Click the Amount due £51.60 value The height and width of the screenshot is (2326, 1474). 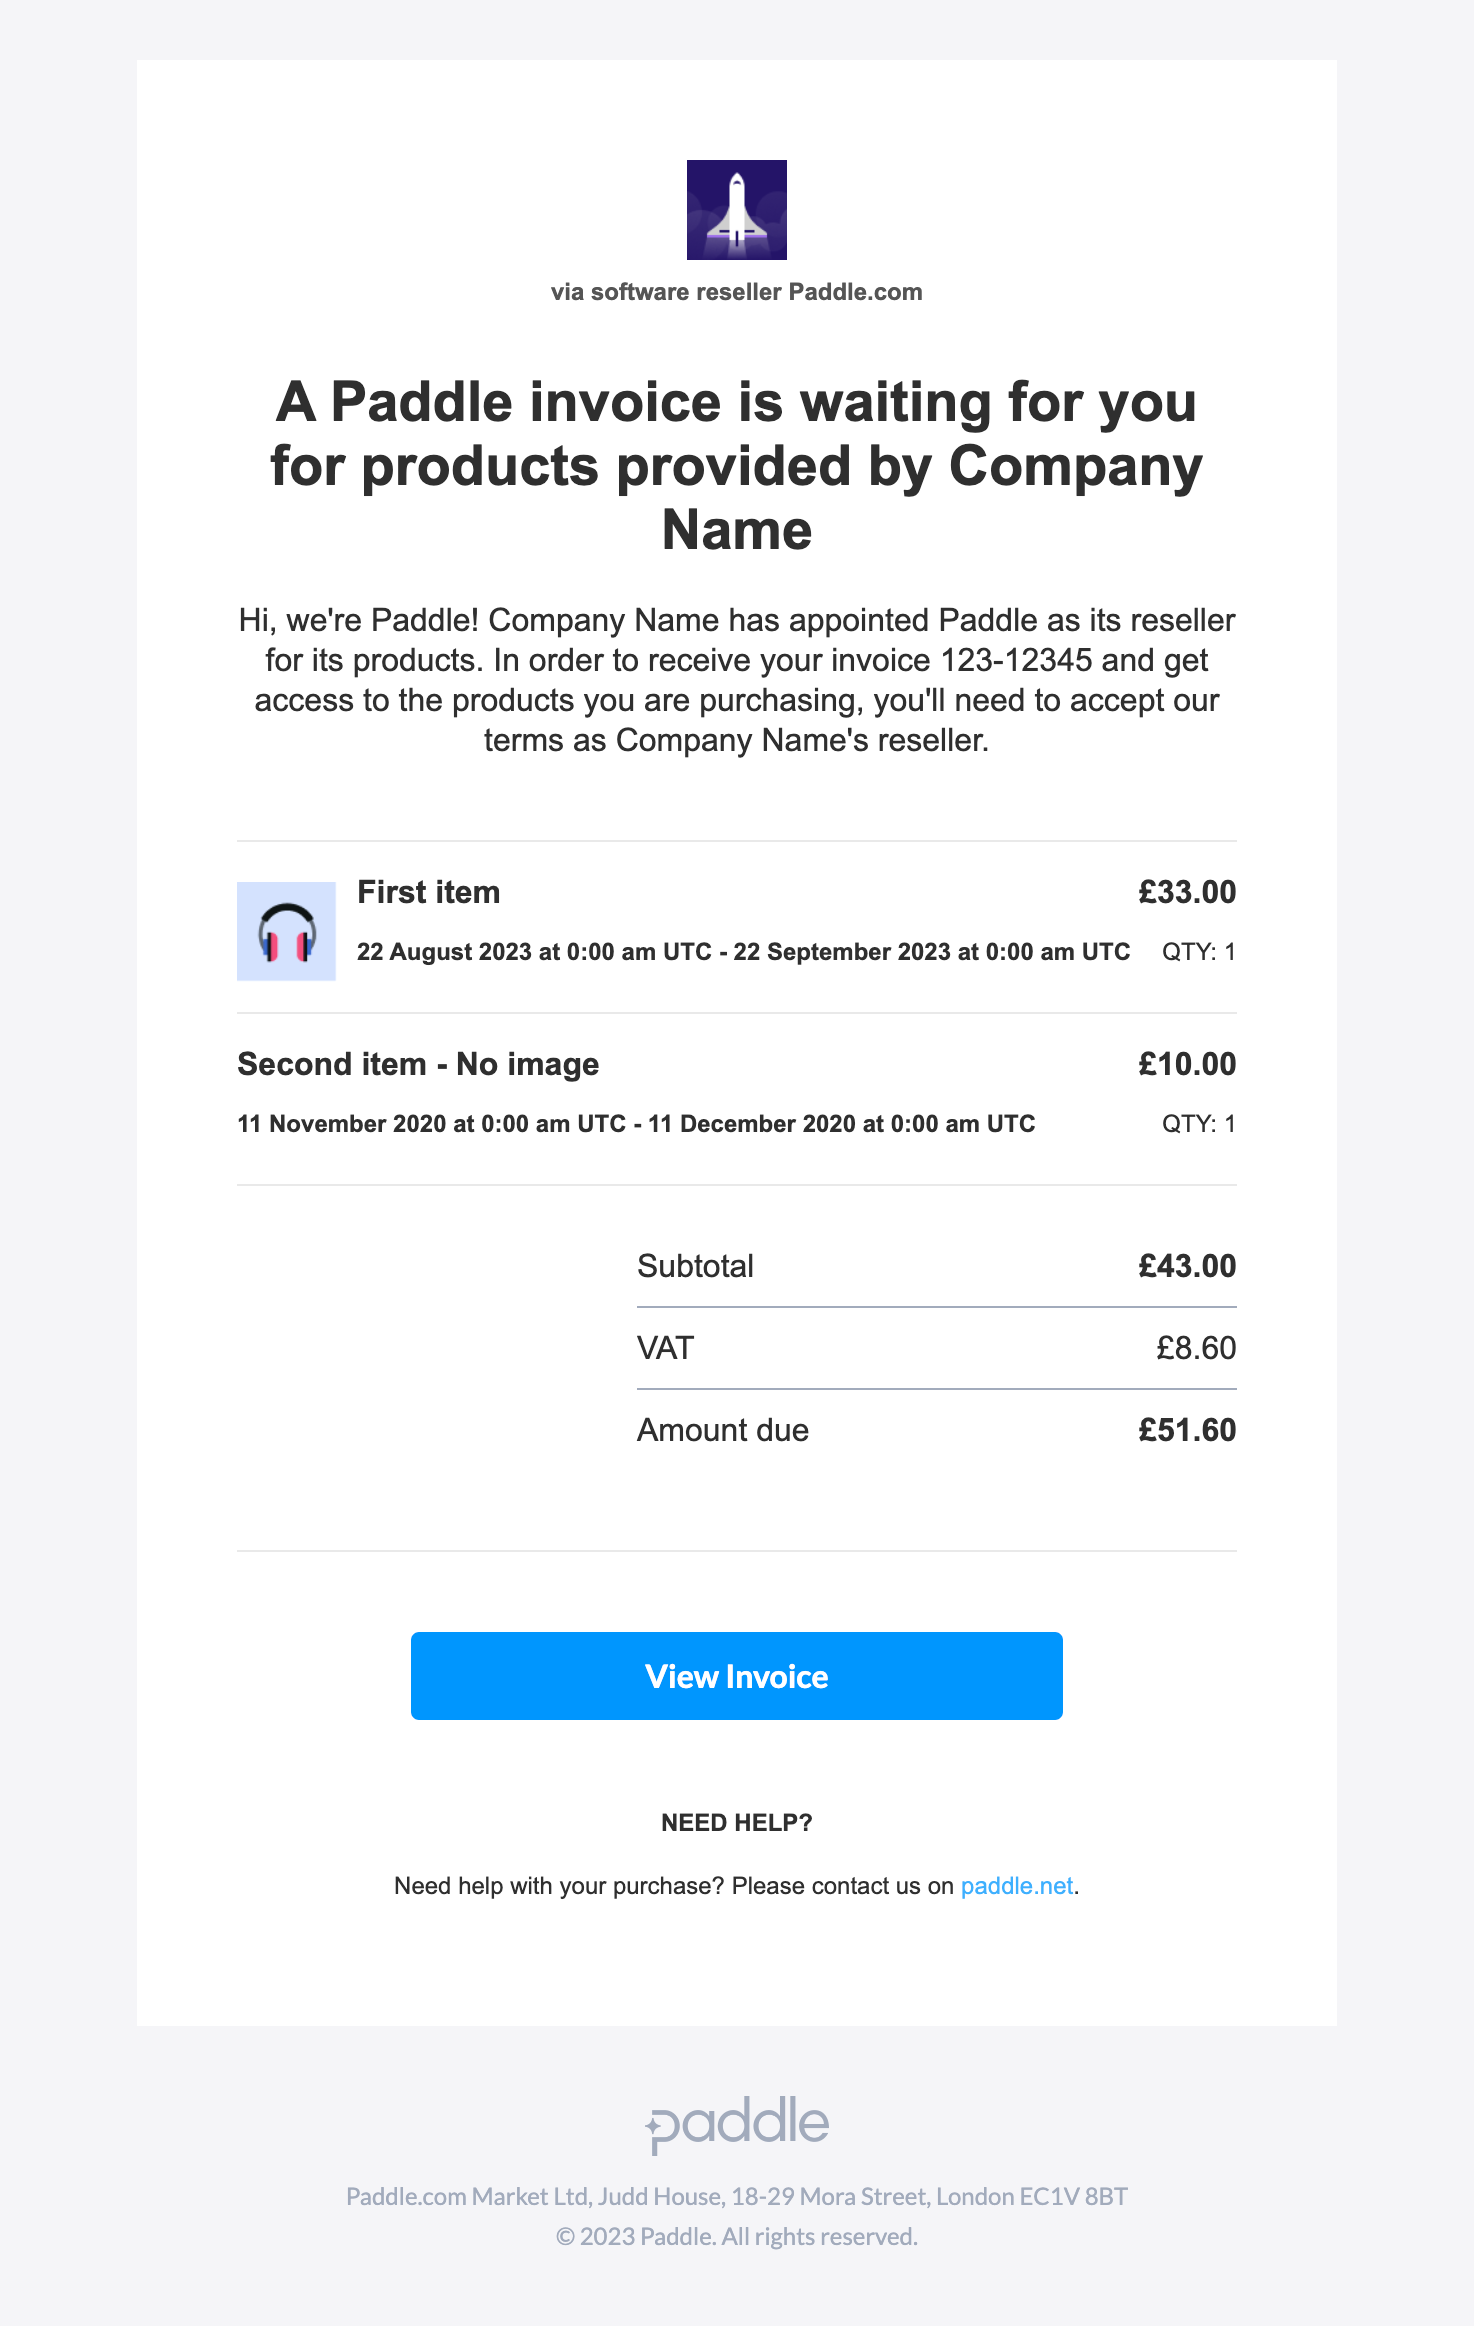pos(1187,1430)
